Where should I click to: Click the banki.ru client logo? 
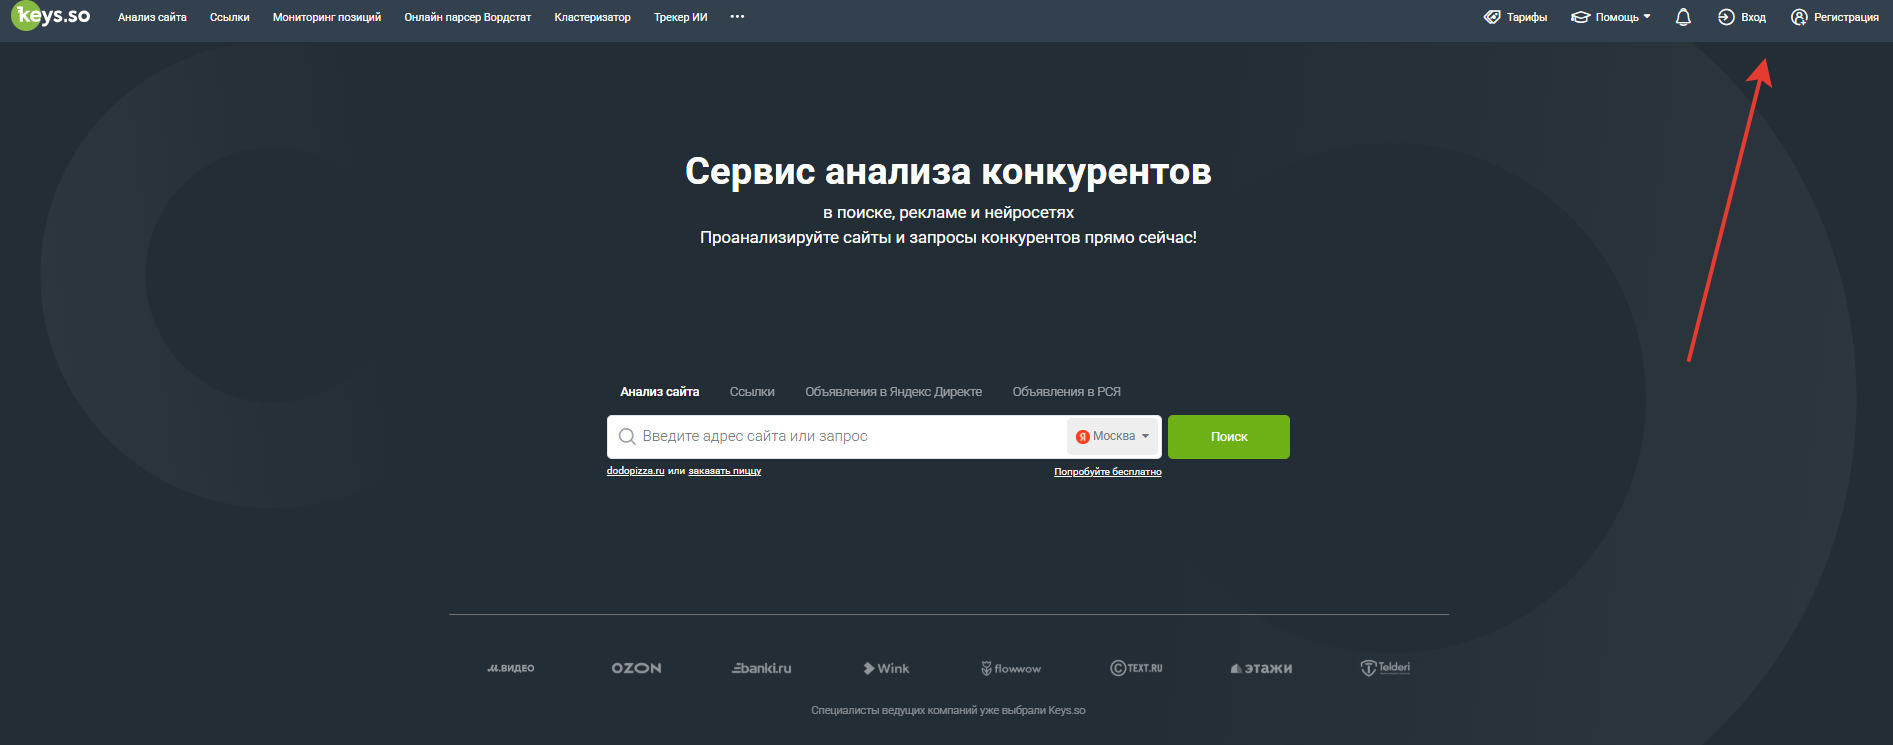coord(761,668)
